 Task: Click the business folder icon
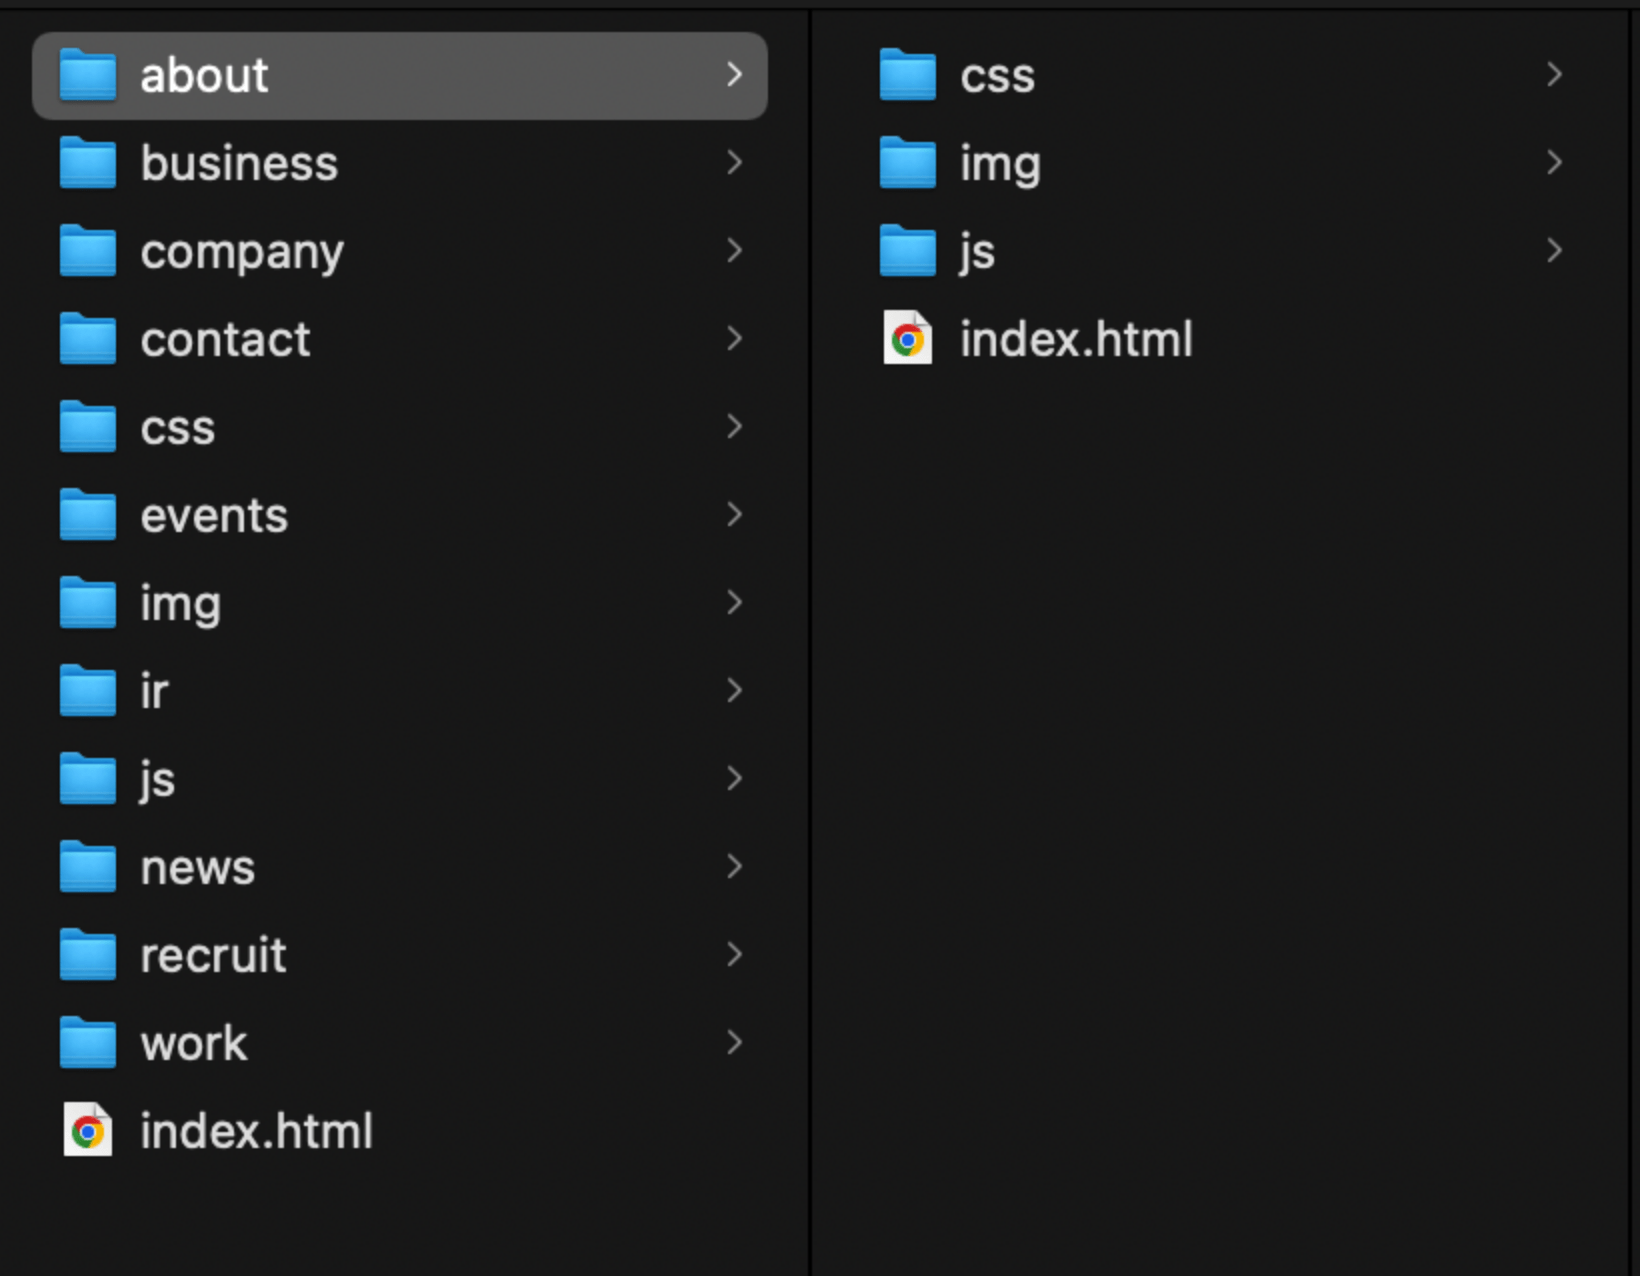click(x=88, y=163)
